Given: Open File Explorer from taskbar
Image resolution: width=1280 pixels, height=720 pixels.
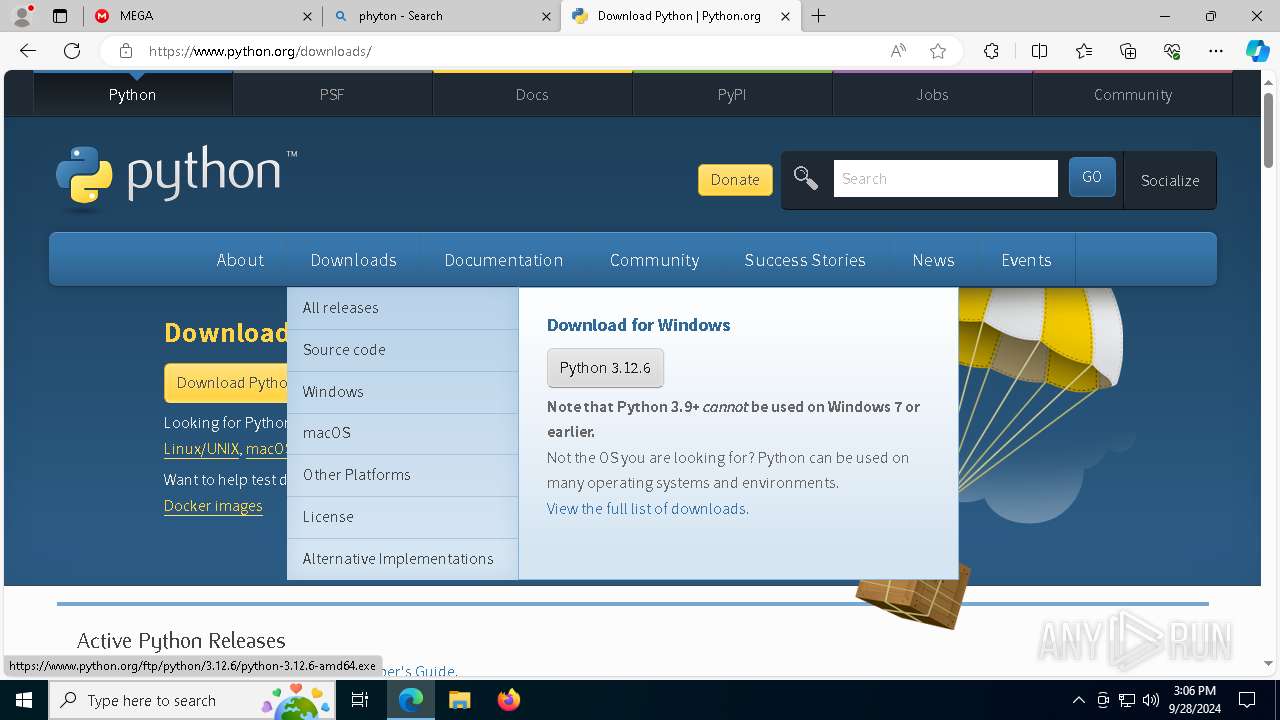Looking at the screenshot, I should pos(459,700).
